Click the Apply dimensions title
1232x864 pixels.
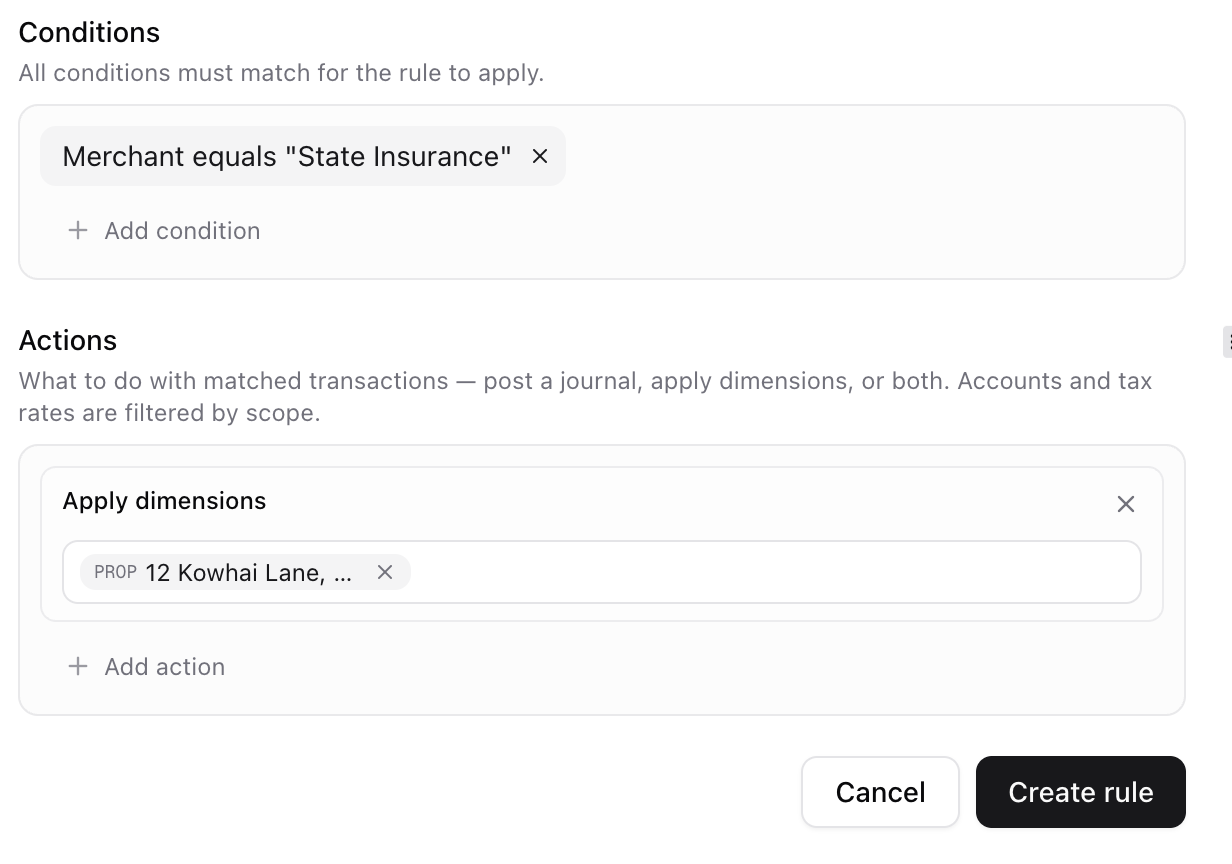[x=165, y=501]
